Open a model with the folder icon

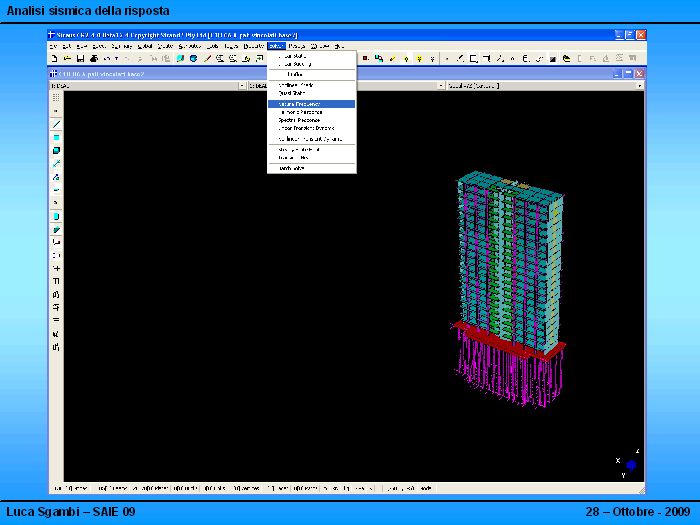click(66, 58)
